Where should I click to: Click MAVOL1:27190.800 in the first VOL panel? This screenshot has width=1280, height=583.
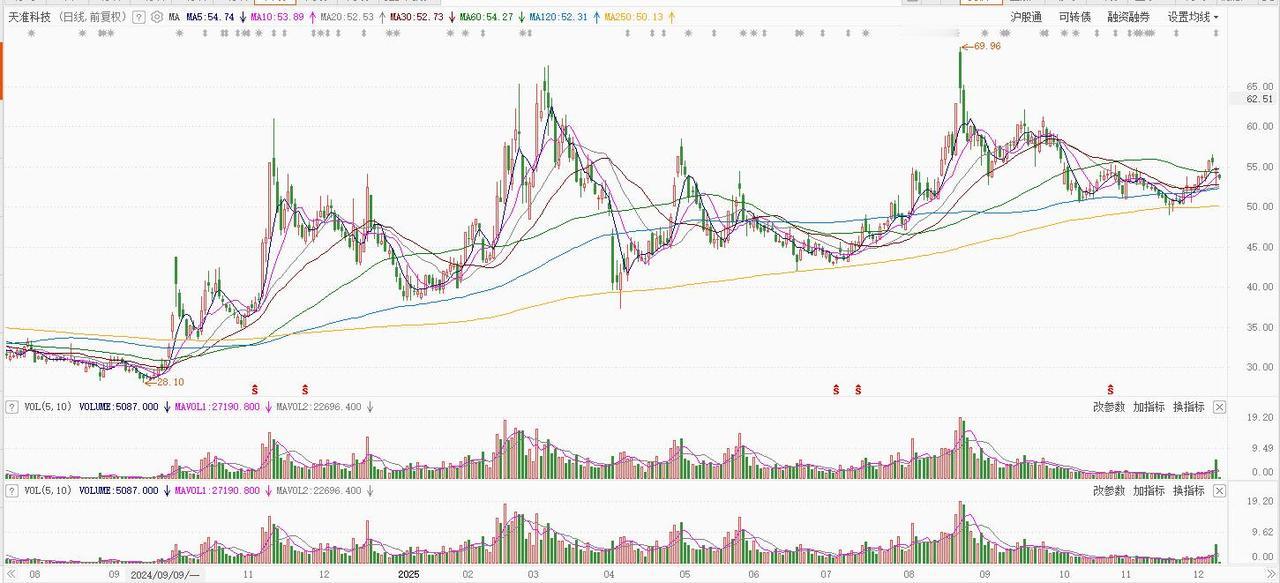pos(218,407)
